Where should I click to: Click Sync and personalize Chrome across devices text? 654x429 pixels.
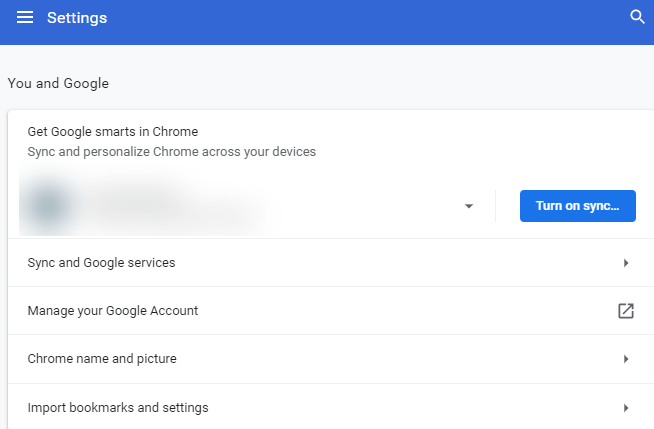(x=172, y=152)
